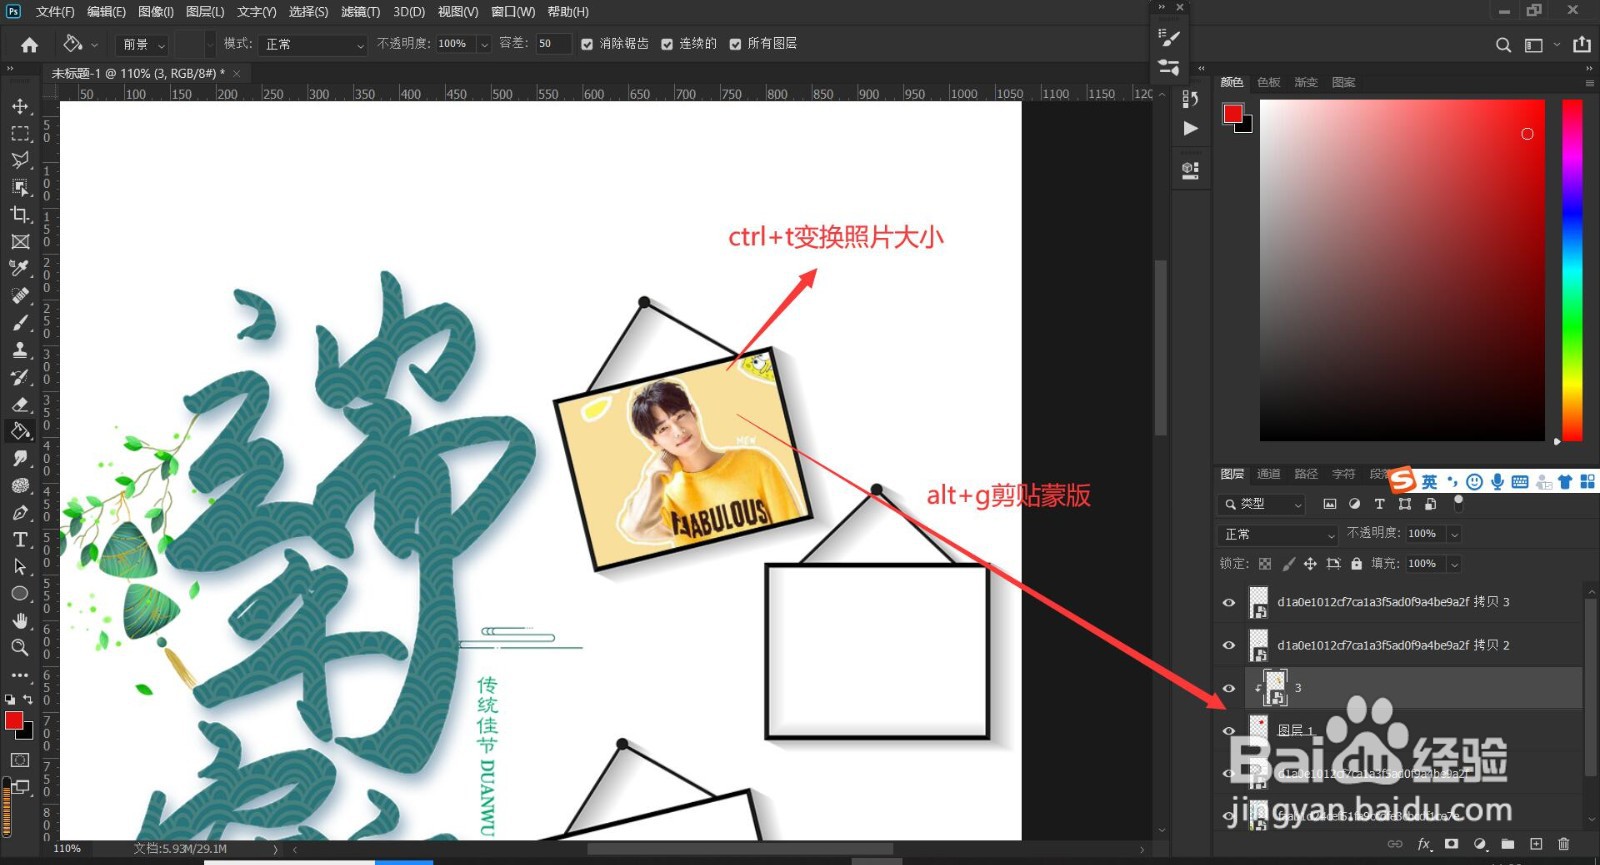Viewport: 1600px width, 865px height.
Task: Create a new layer with plus icon
Action: pyautogui.click(x=1536, y=844)
